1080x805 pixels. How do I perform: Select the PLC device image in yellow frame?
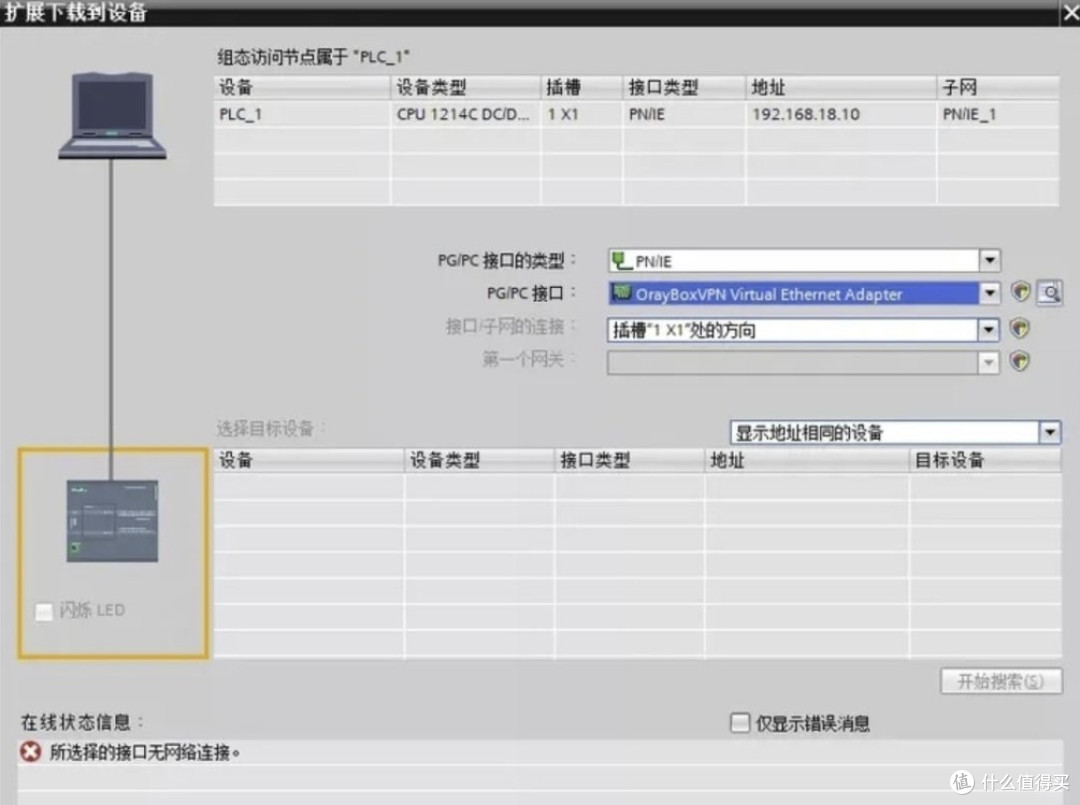(112, 521)
